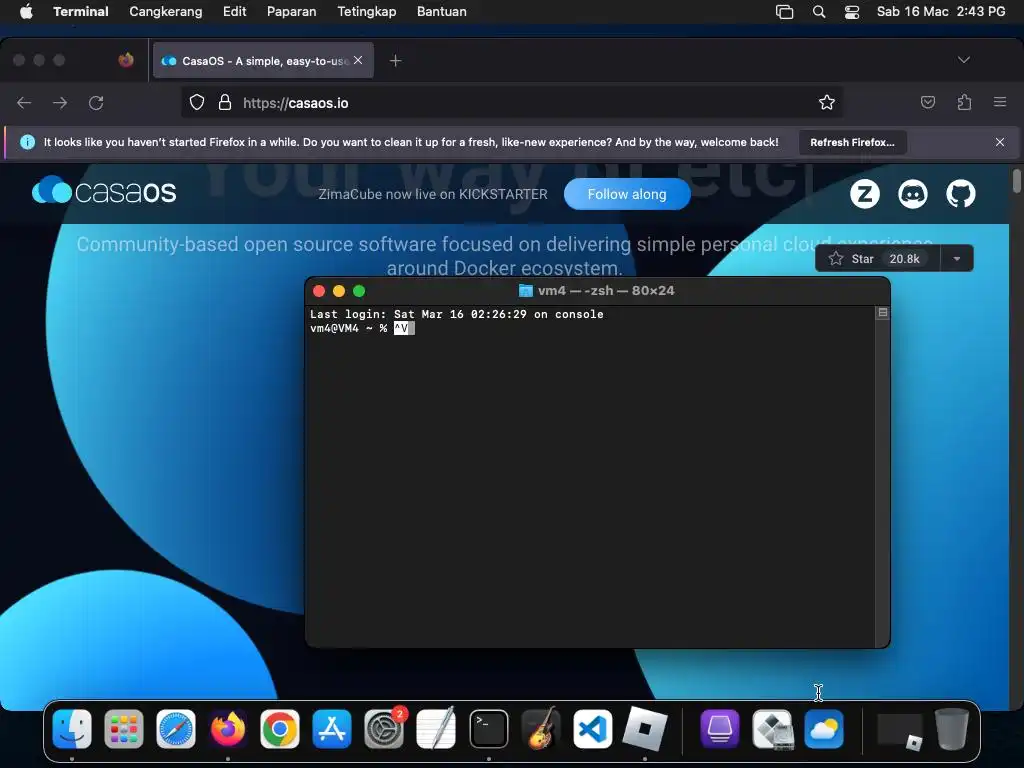Open Apple Configurator purple dock icon
Screen dimensions: 1024x768
[720, 729]
